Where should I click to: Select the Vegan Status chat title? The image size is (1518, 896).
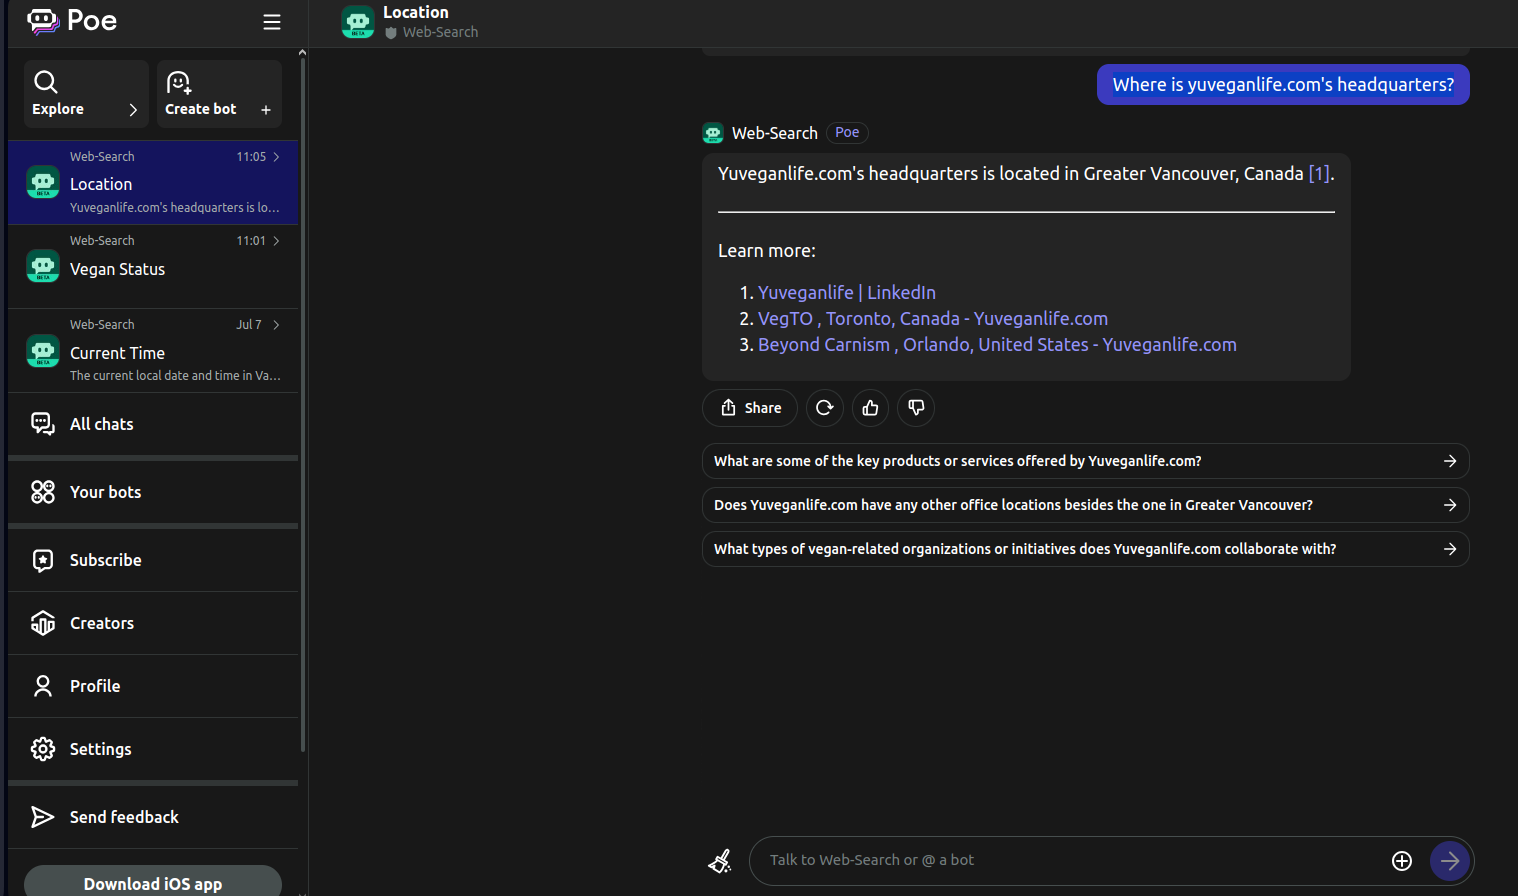tap(117, 269)
